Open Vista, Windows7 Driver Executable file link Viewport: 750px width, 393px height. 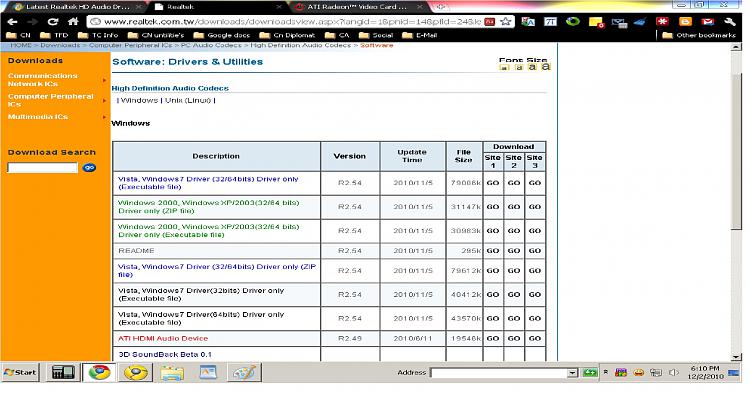[208, 183]
